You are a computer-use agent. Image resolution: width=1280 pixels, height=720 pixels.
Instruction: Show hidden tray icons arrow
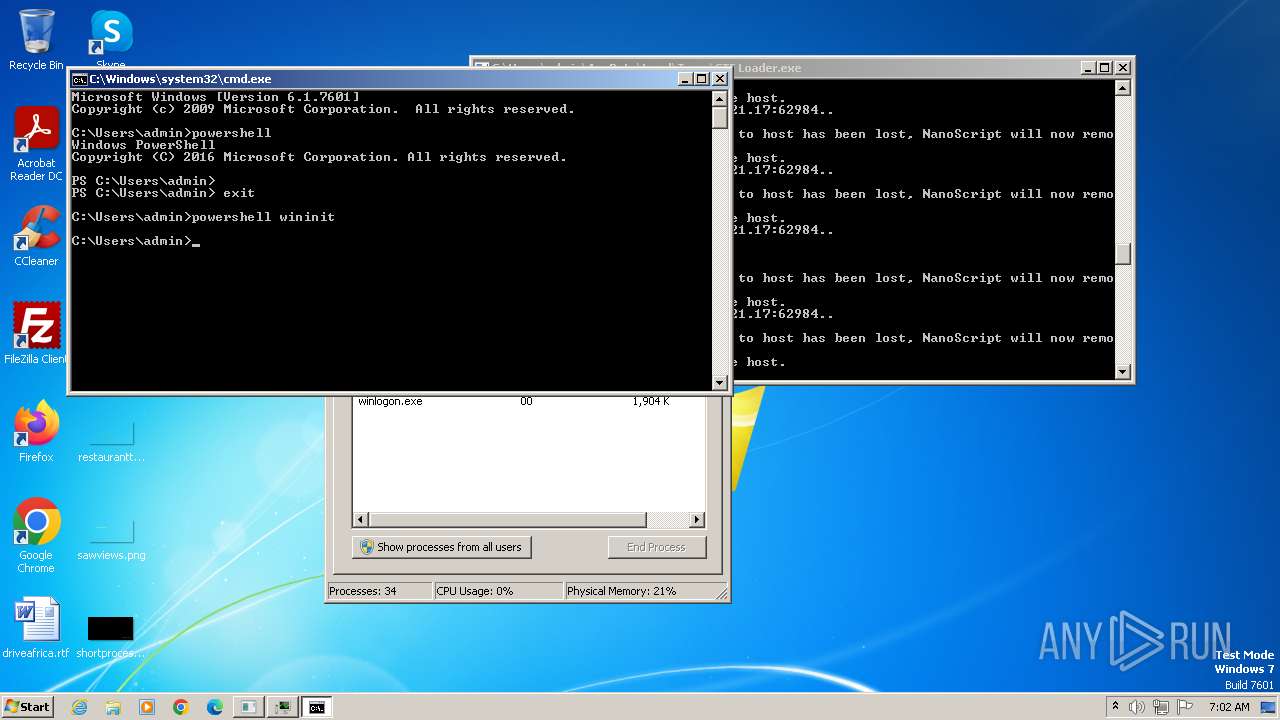pos(1115,707)
